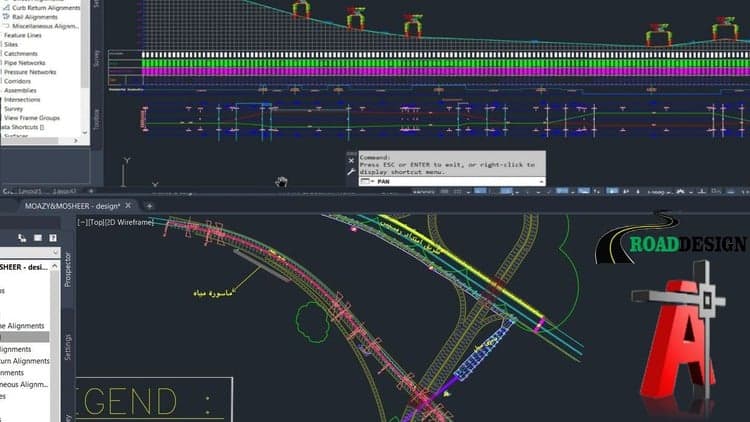Screen dimensions: 750x422
Task: Click upper tree horizontal scrollbar right arrow
Action: pos(76,141)
